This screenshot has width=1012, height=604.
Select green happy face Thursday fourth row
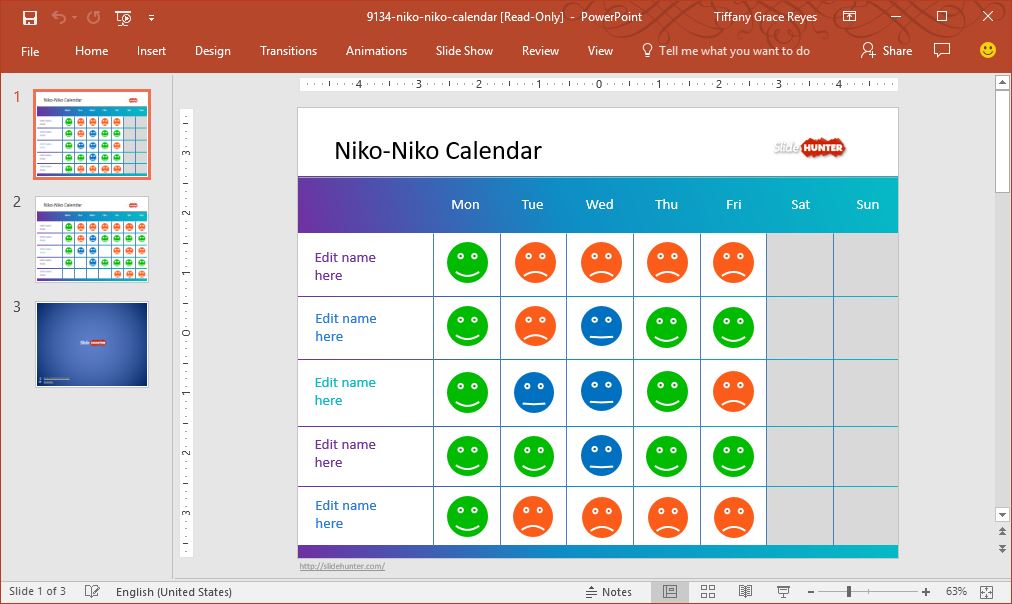point(667,456)
